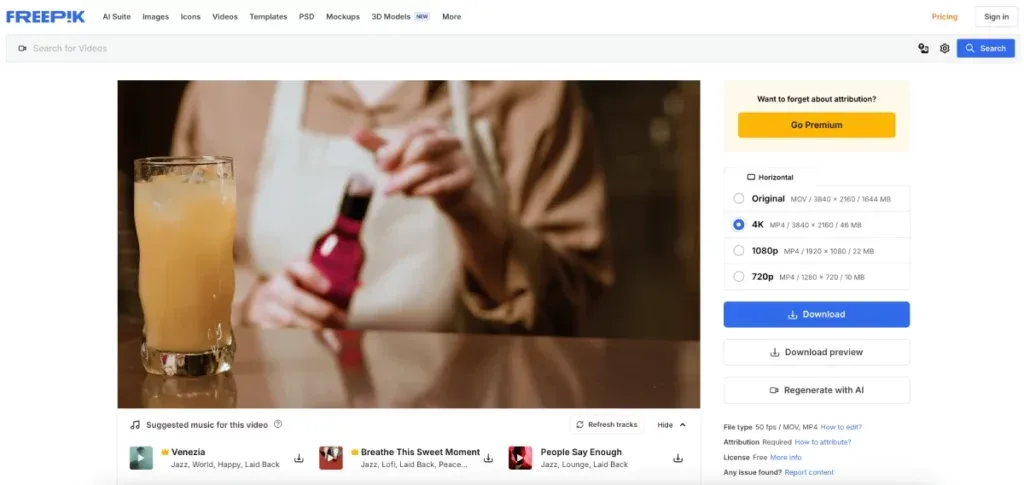Click the blue Download button
This screenshot has height=485, width=1024.
(816, 315)
